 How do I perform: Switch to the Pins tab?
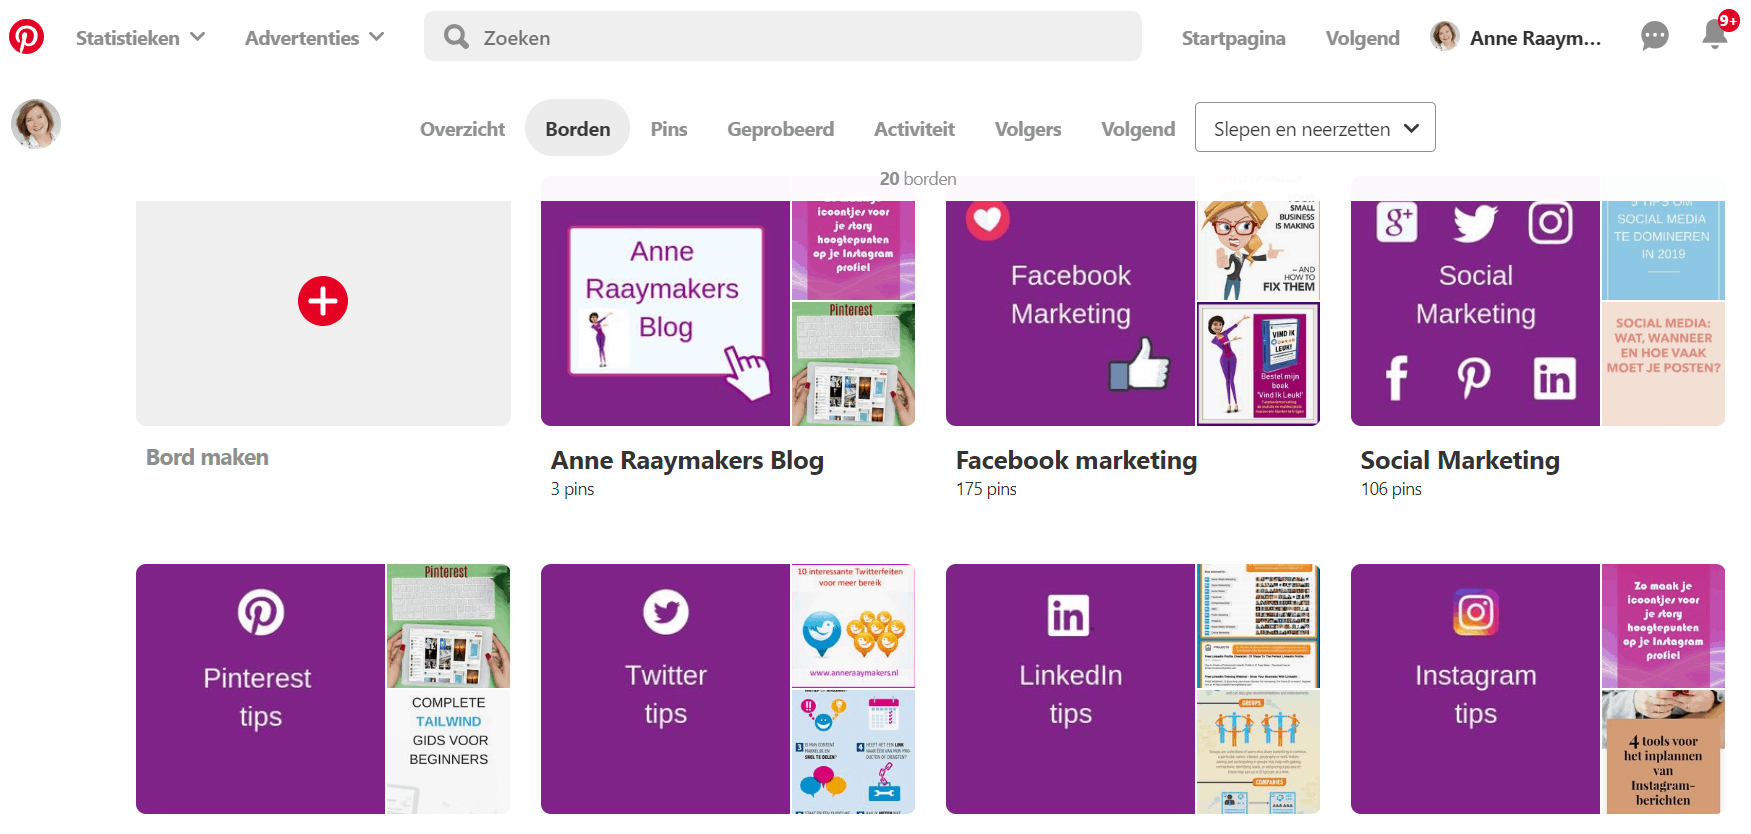[668, 129]
